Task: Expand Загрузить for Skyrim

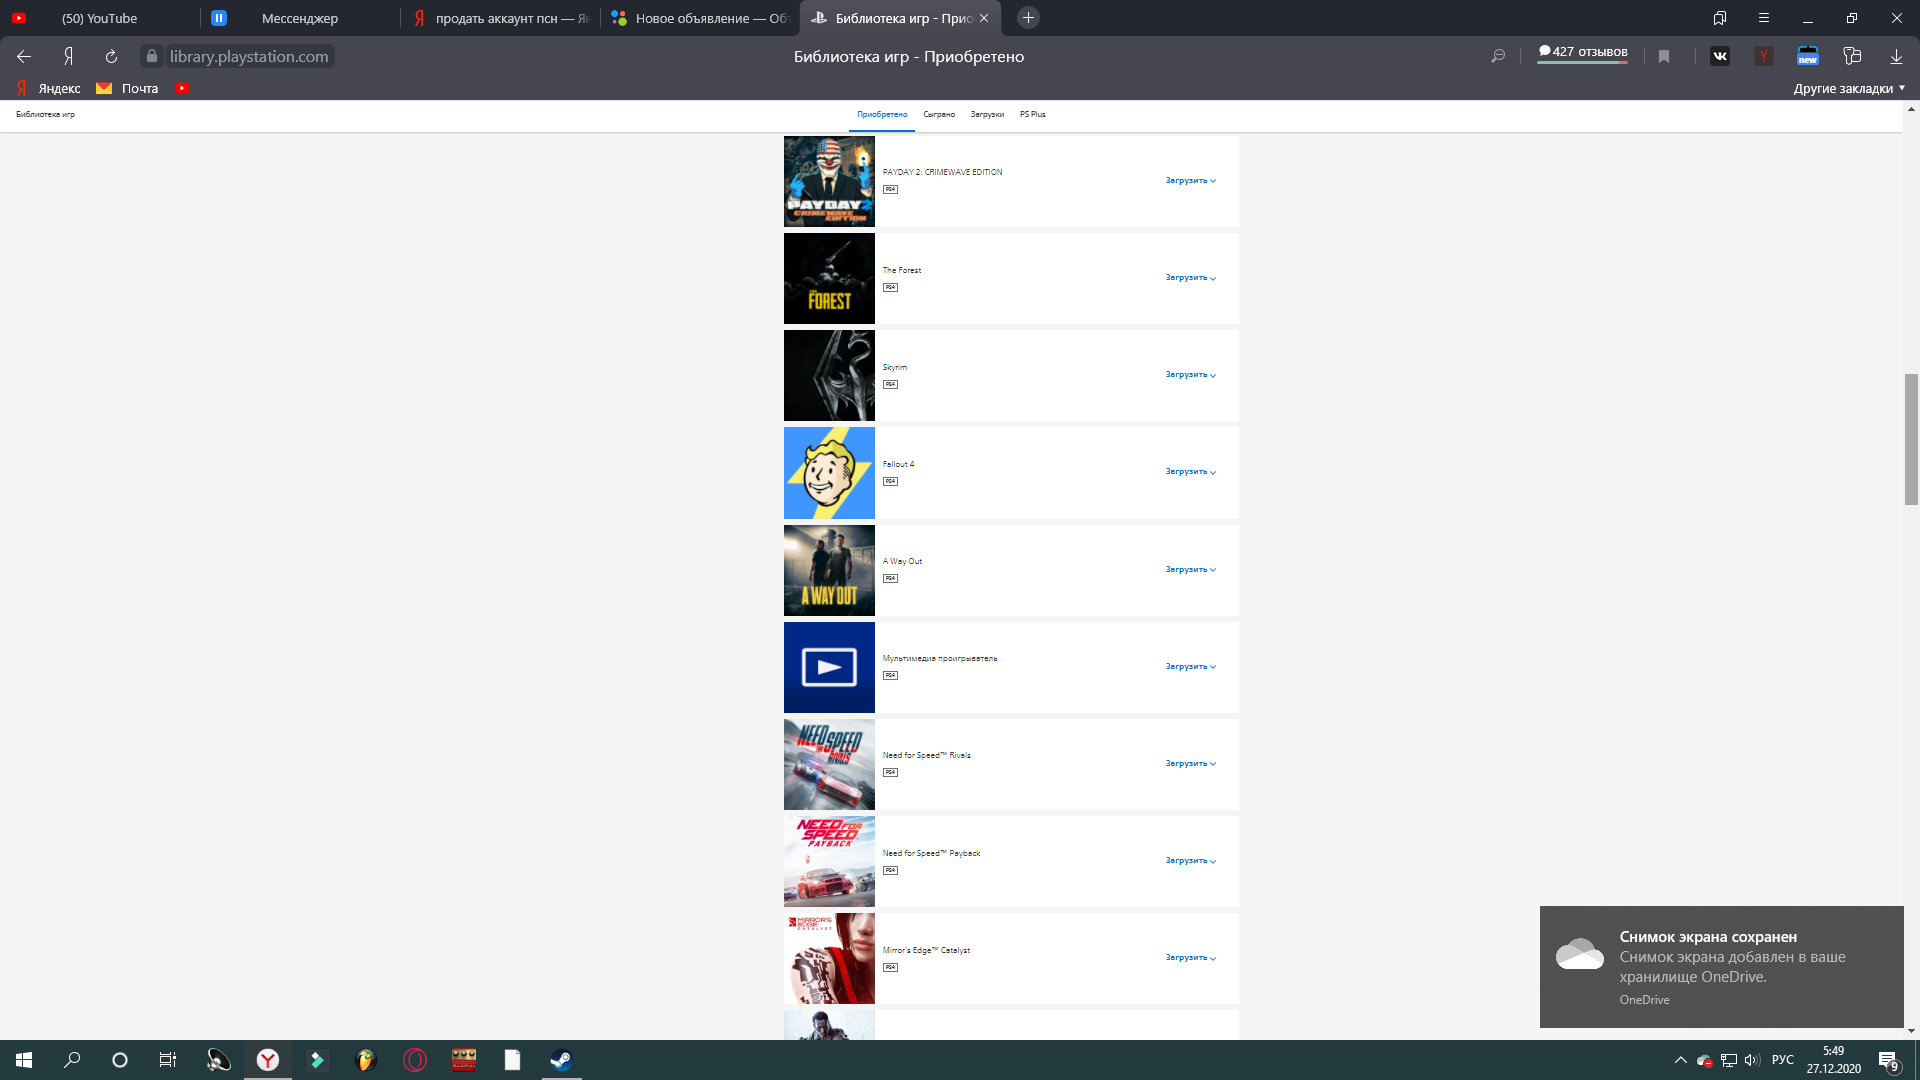Action: (x=1190, y=375)
